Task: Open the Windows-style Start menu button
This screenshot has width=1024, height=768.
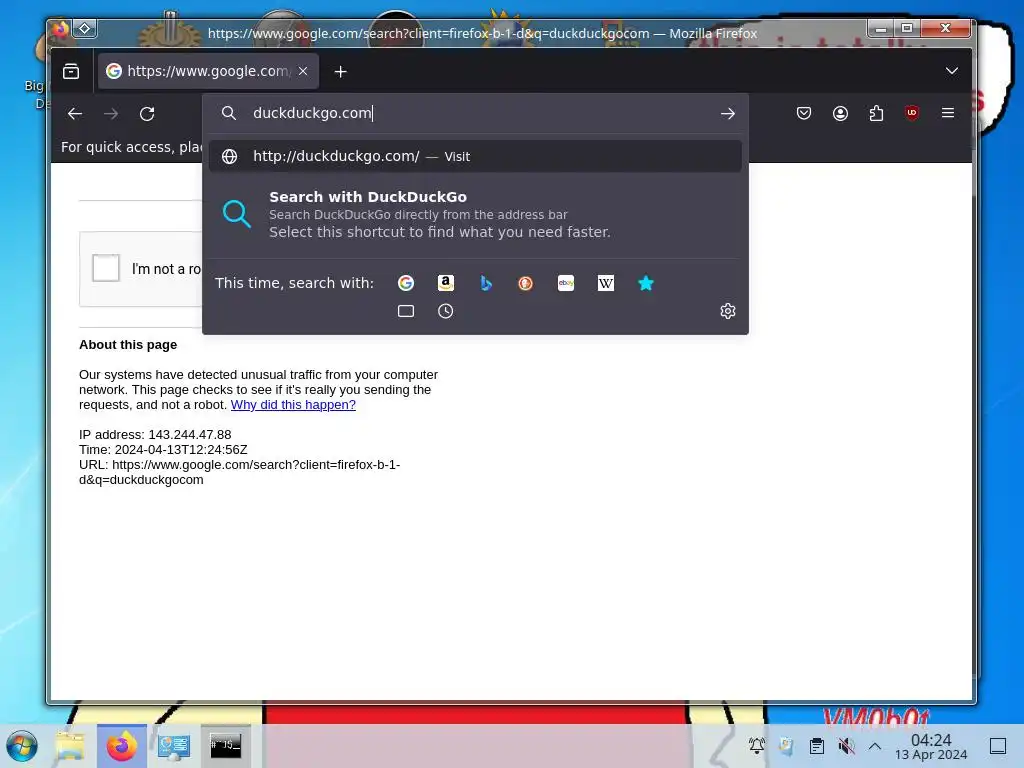Action: coord(22,746)
